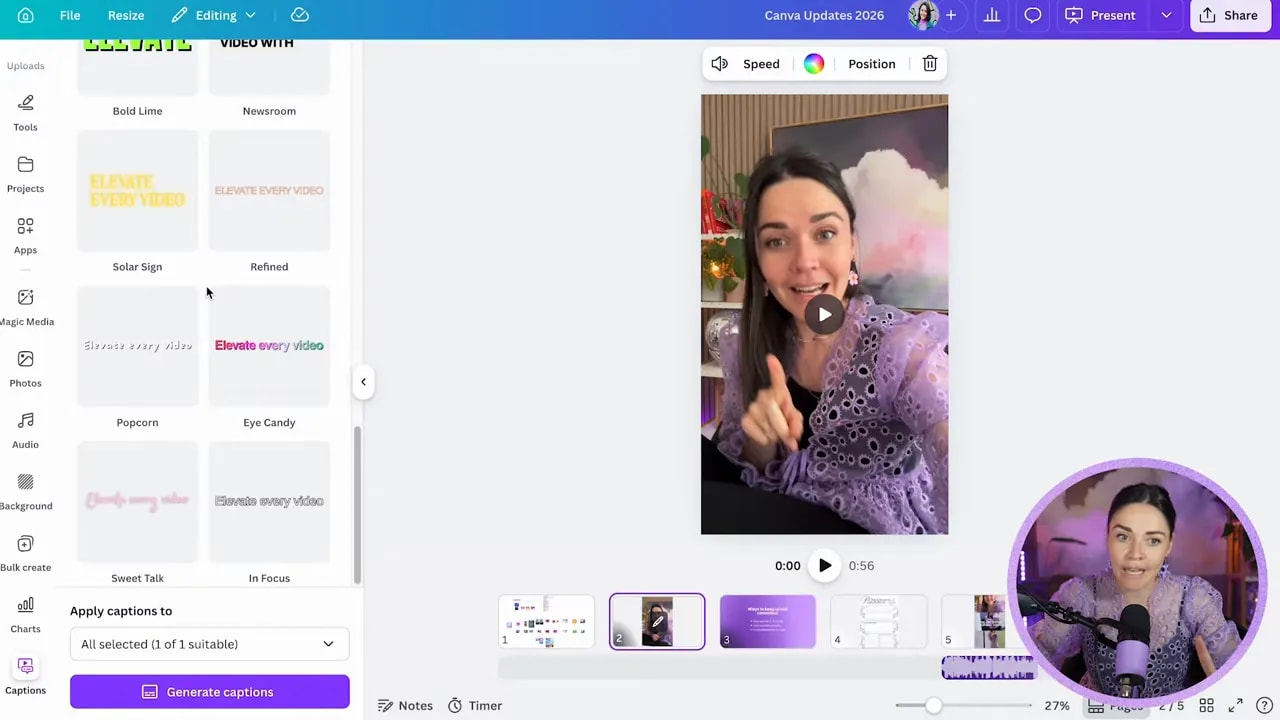The width and height of the screenshot is (1280, 720).
Task: Click the Canva Updates 2026 title
Action: [824, 15]
